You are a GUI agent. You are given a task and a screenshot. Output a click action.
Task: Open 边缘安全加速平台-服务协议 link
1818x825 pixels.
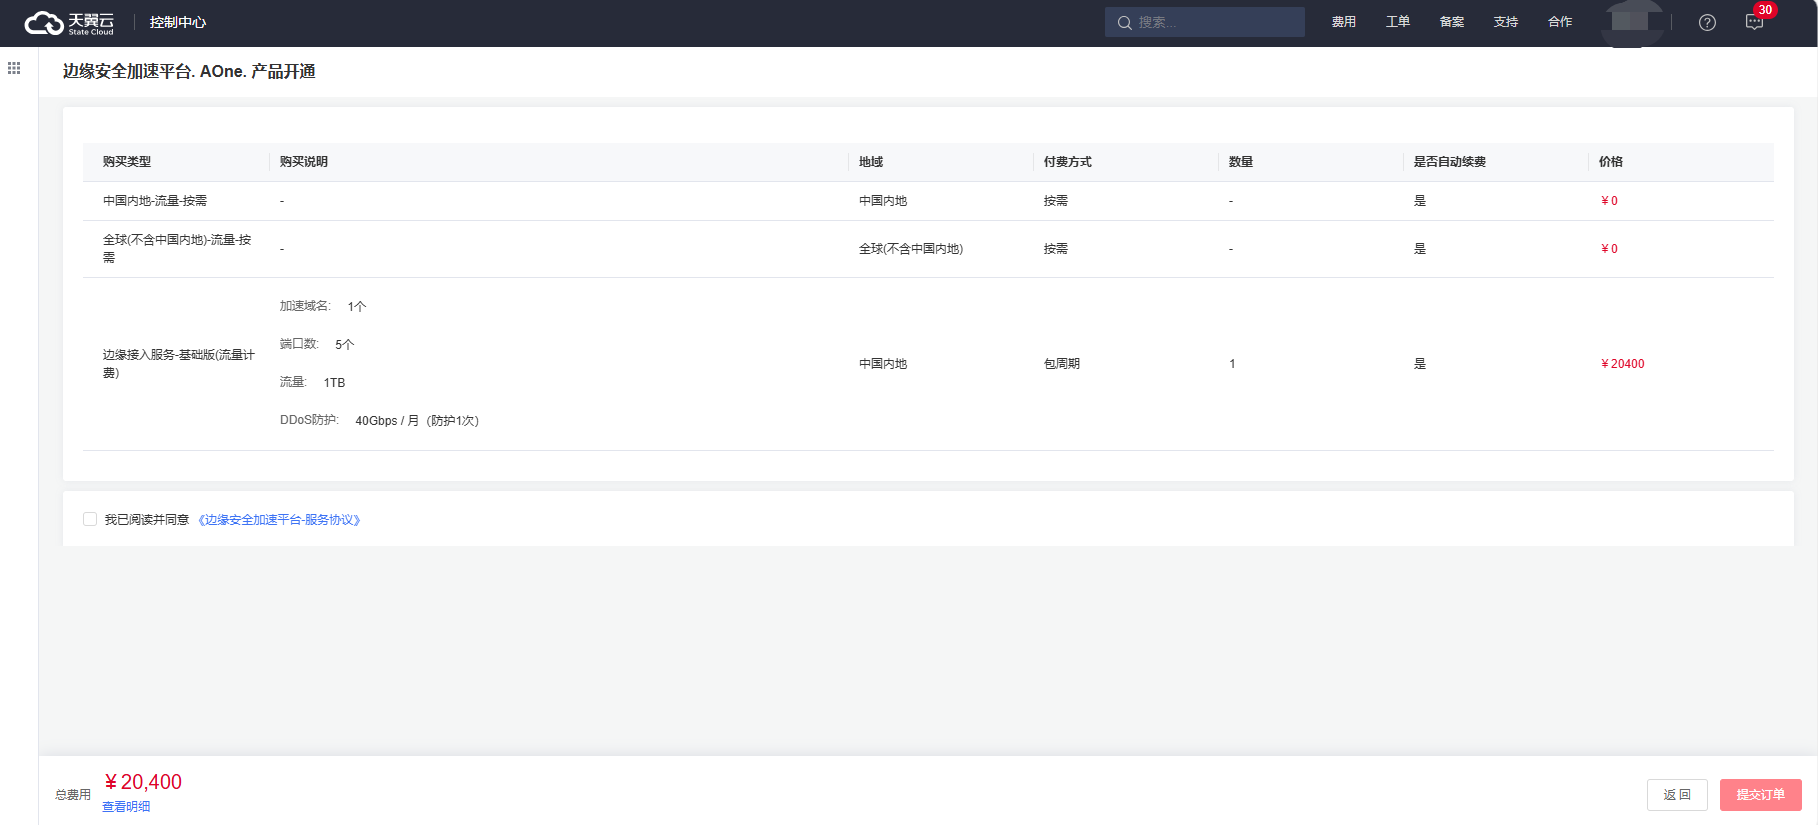[x=279, y=520]
